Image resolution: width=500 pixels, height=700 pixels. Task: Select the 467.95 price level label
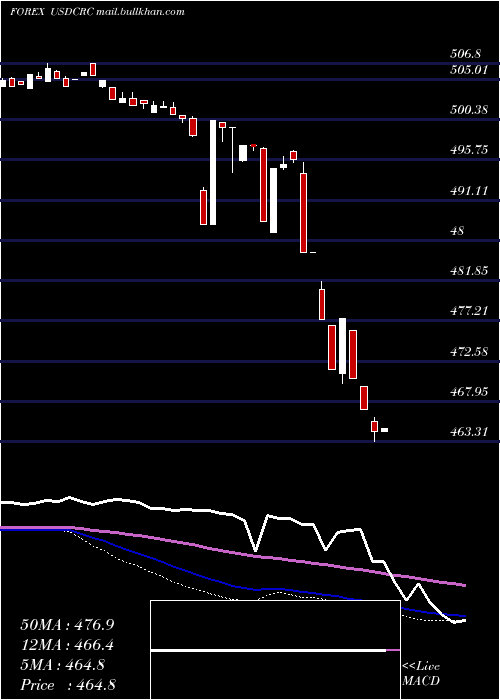click(x=469, y=392)
